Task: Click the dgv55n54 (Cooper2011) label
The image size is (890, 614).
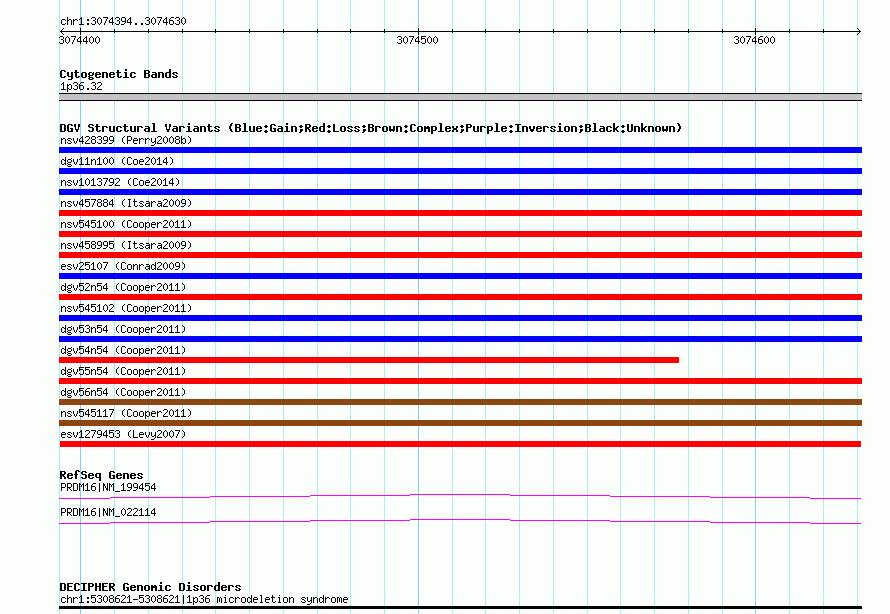Action: coord(123,371)
